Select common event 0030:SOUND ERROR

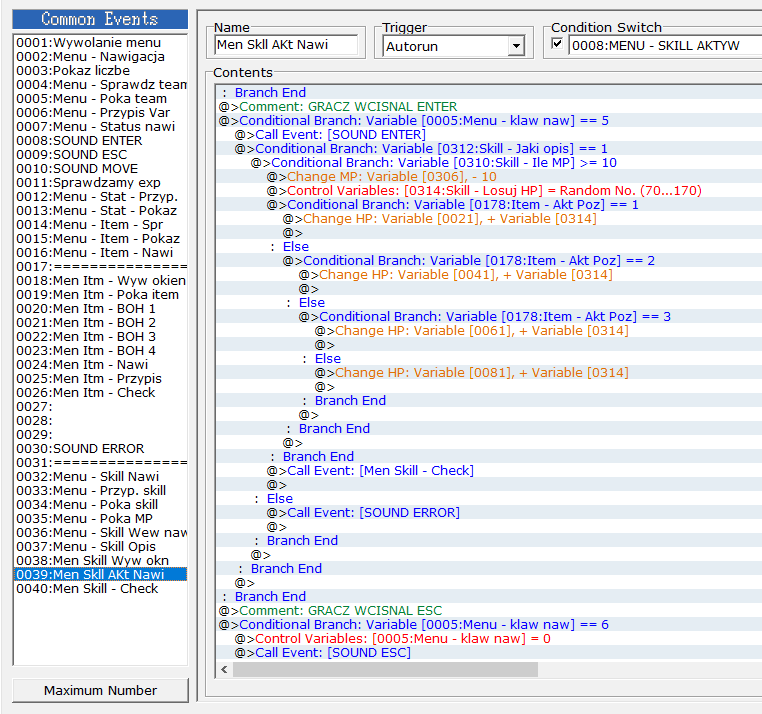coord(100,449)
